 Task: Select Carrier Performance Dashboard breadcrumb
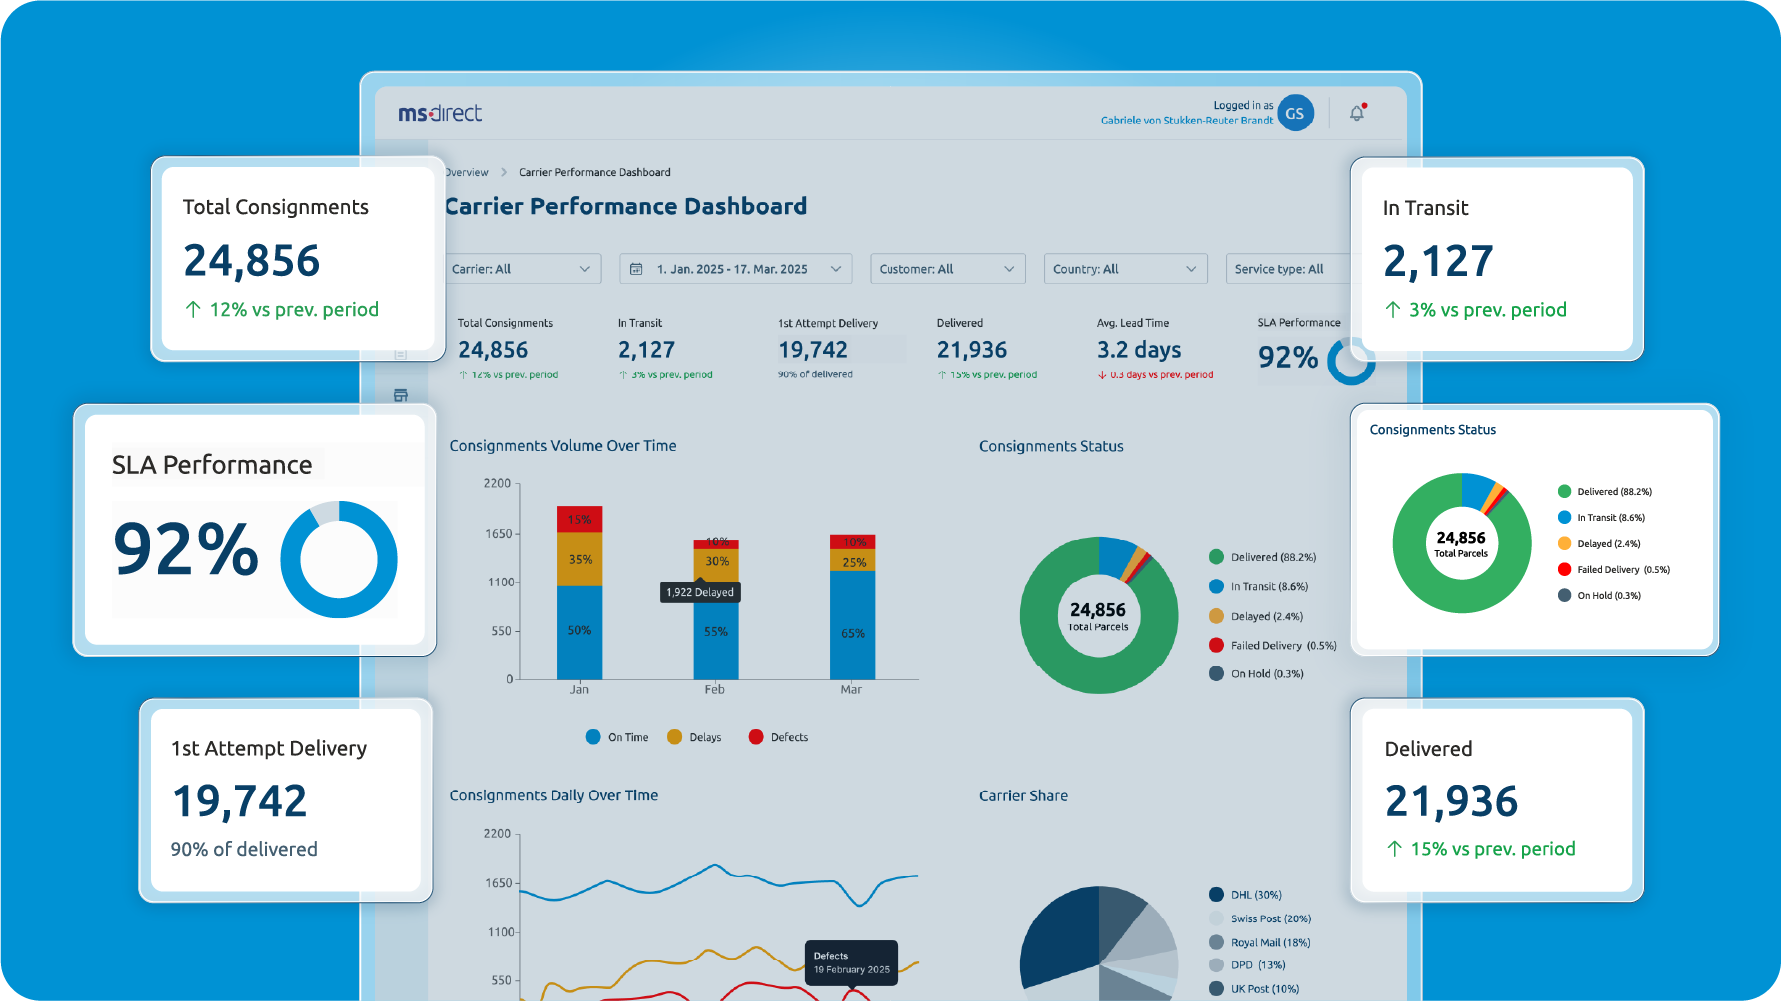tap(595, 172)
